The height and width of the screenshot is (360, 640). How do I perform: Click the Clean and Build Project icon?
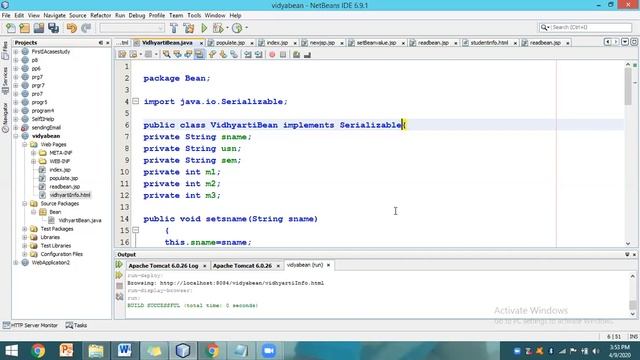189,28
